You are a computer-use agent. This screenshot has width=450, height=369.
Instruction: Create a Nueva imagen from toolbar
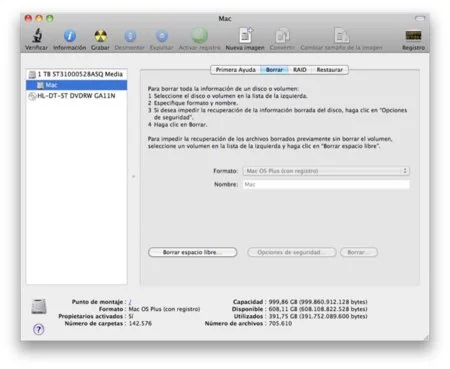pyautogui.click(x=245, y=35)
